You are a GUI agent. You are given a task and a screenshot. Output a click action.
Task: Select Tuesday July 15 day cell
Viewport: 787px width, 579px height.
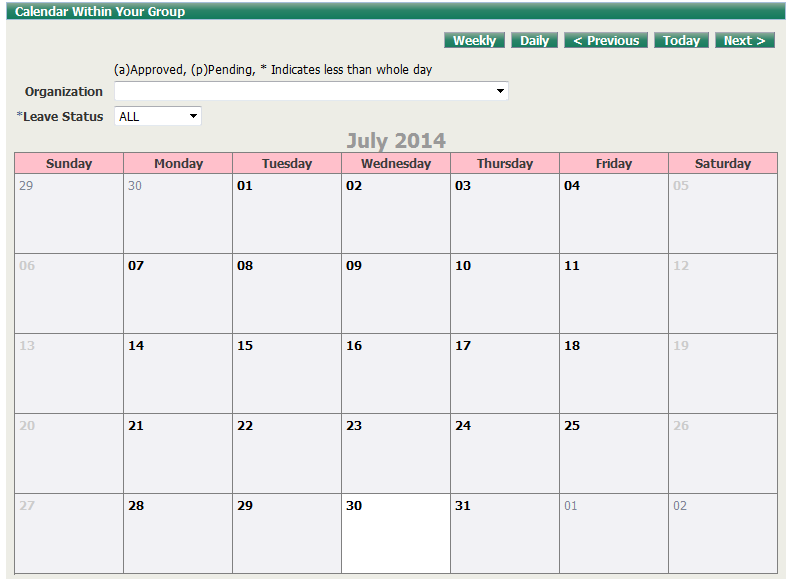click(286, 373)
